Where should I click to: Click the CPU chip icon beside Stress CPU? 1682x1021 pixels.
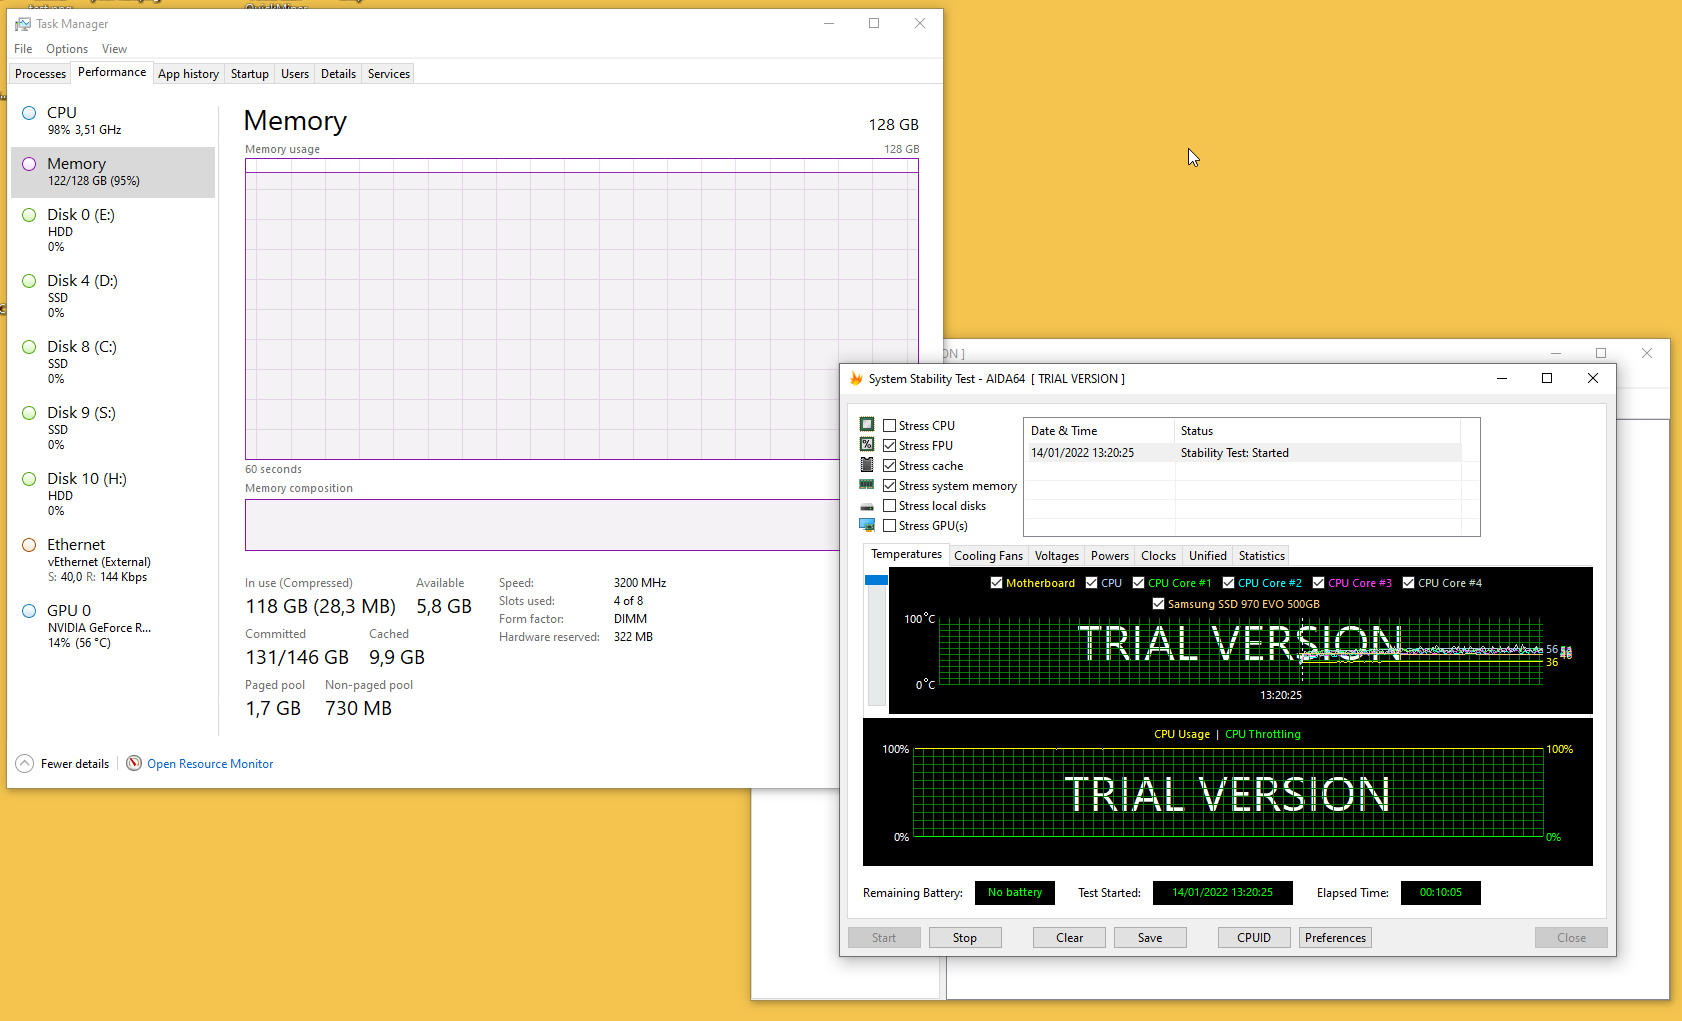point(867,425)
